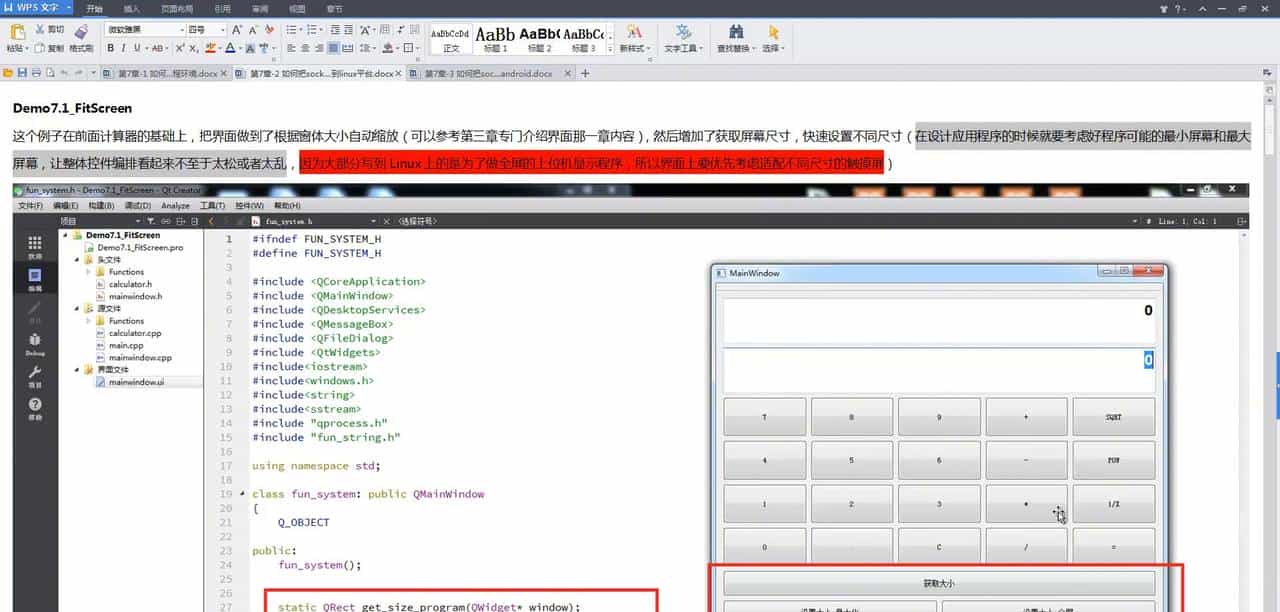Open the 四号 font size dropdown
This screenshot has height=612, width=1280.
(222, 29)
